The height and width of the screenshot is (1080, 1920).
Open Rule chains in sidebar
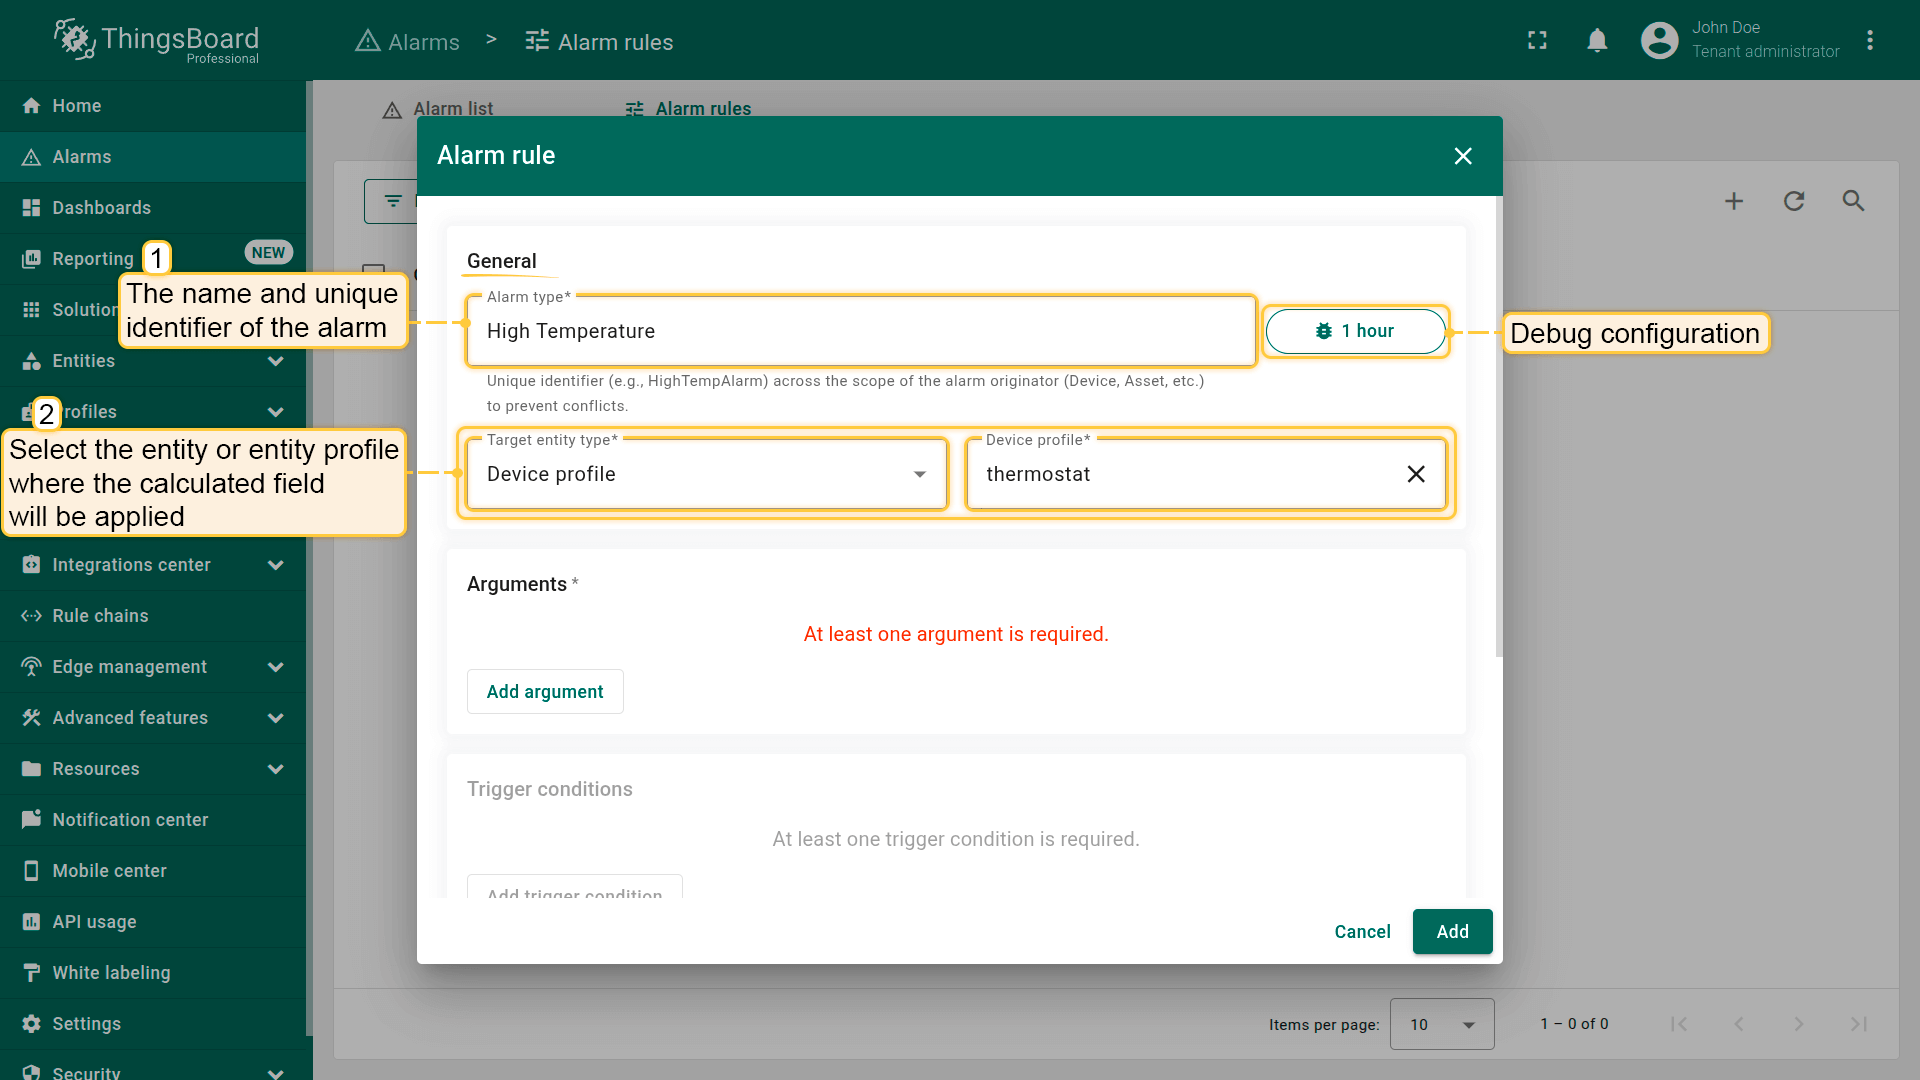100,616
